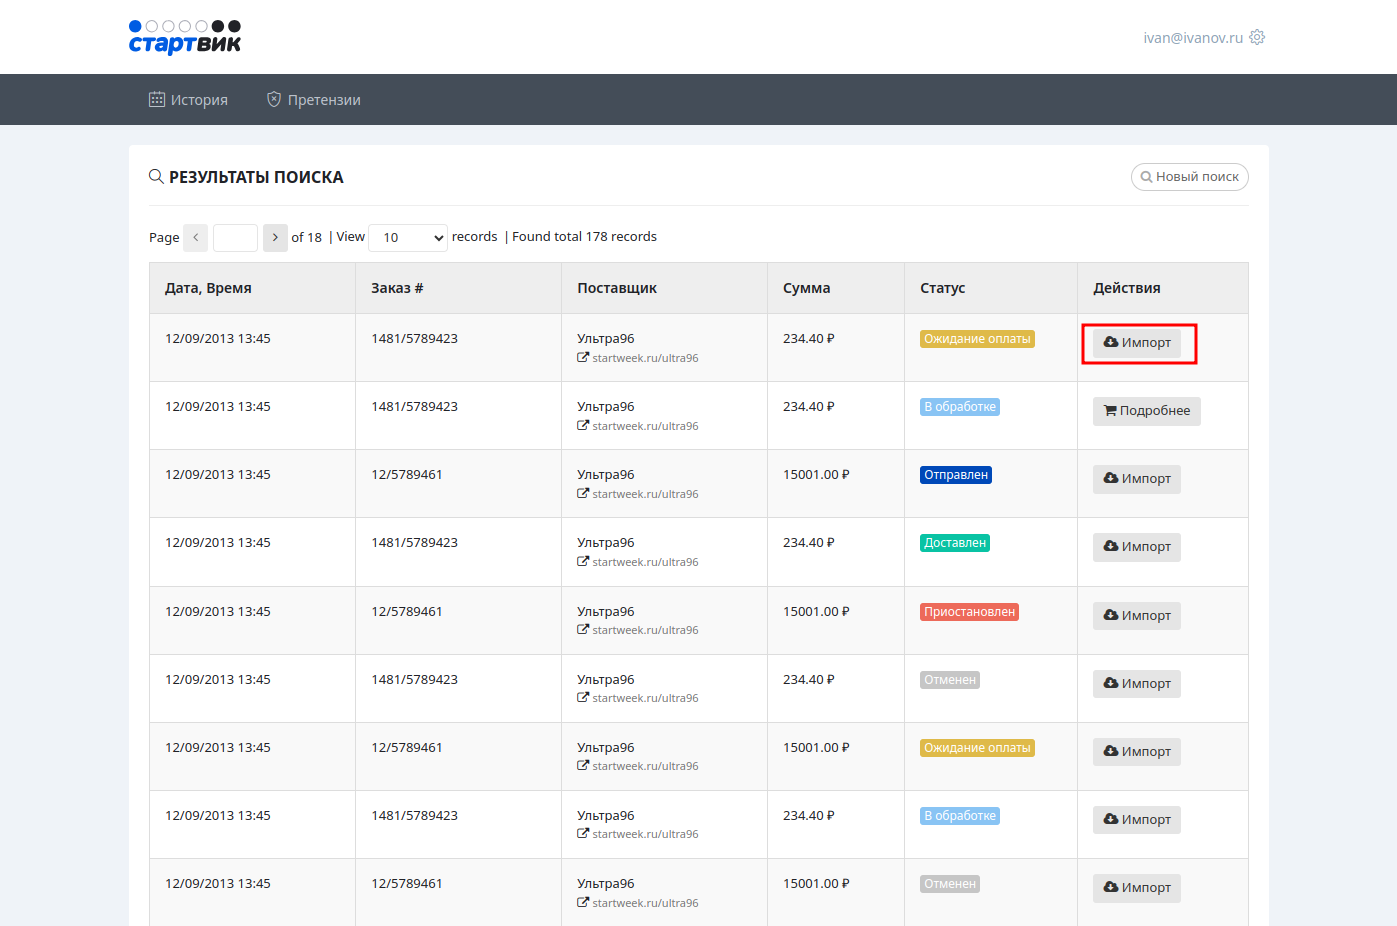Viewport: 1397px width, 926px height.
Task: Click the settings gear icon beside ivan@ivanov.ru
Action: point(1257,37)
